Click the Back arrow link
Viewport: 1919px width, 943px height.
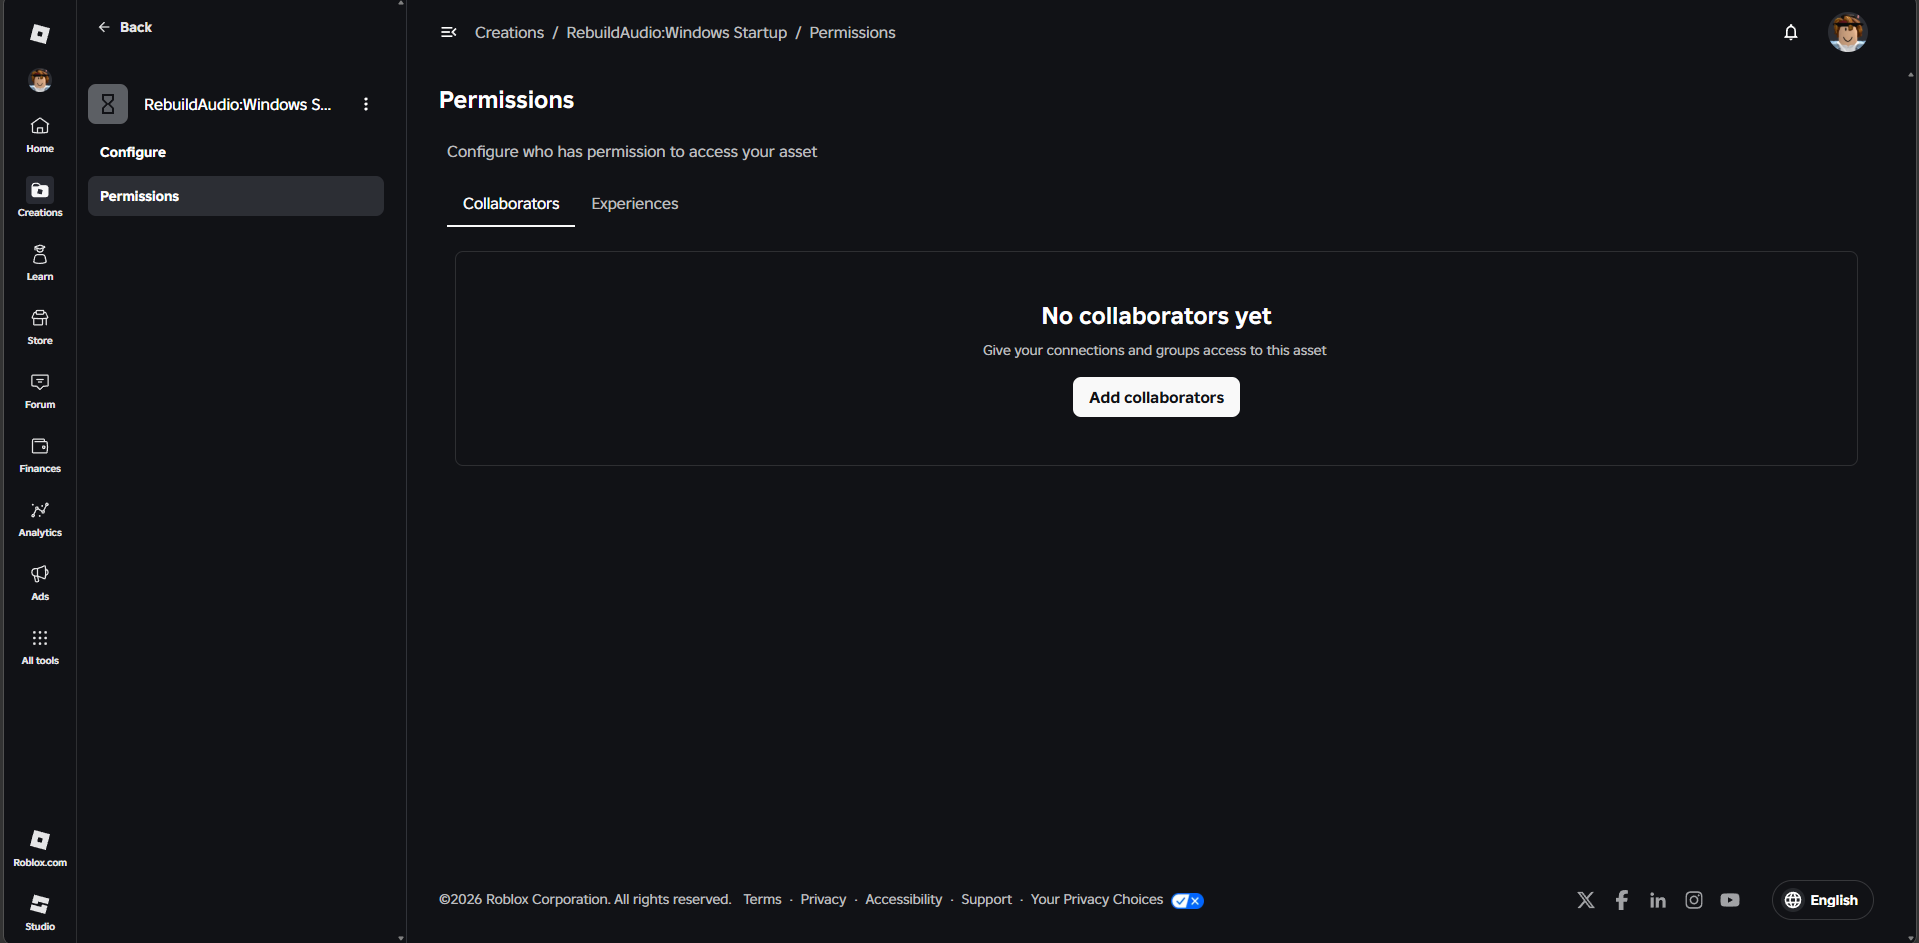125,27
